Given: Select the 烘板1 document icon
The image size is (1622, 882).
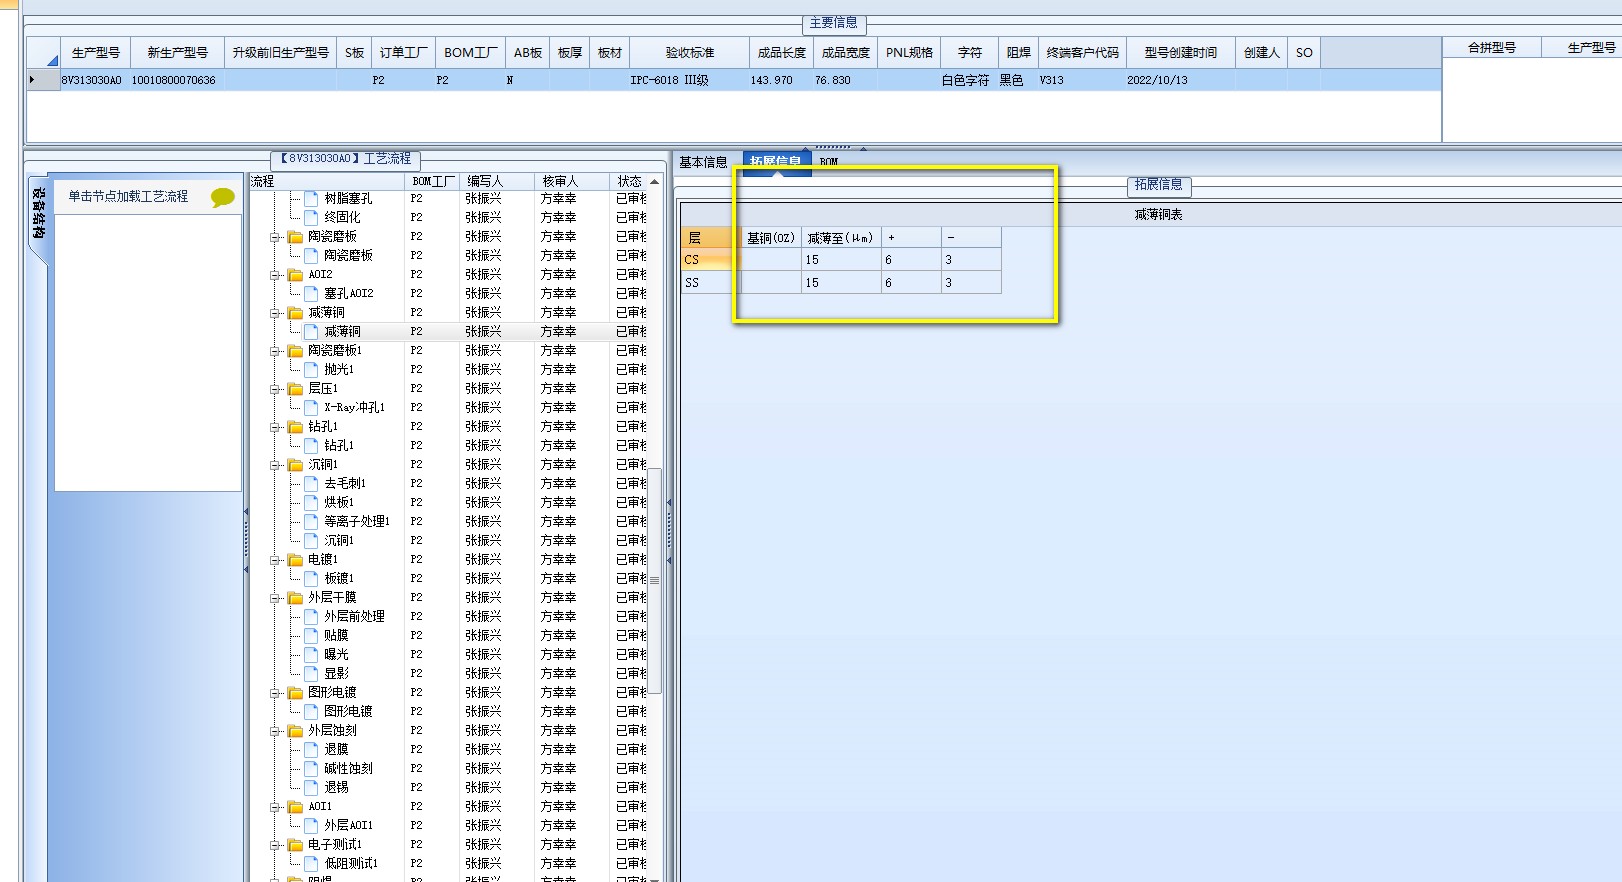Looking at the screenshot, I should [311, 503].
